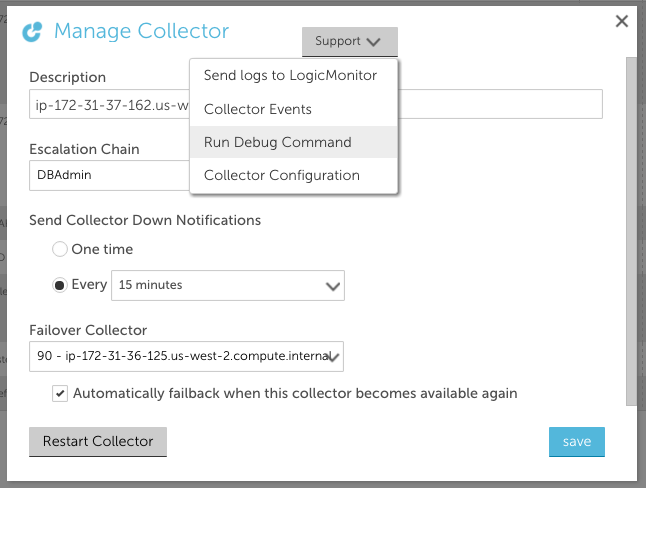646x541 pixels.
Task: Select the Every interval radio button
Action: pos(60,285)
